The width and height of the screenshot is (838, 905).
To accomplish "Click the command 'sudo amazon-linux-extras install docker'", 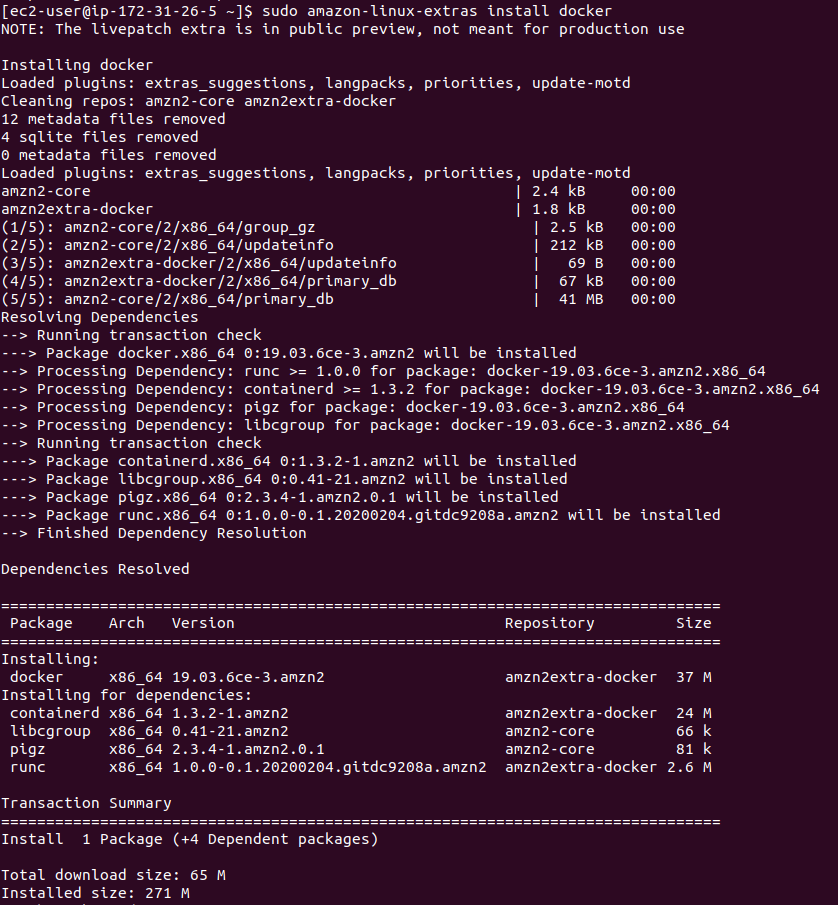I will [x=437, y=11].
